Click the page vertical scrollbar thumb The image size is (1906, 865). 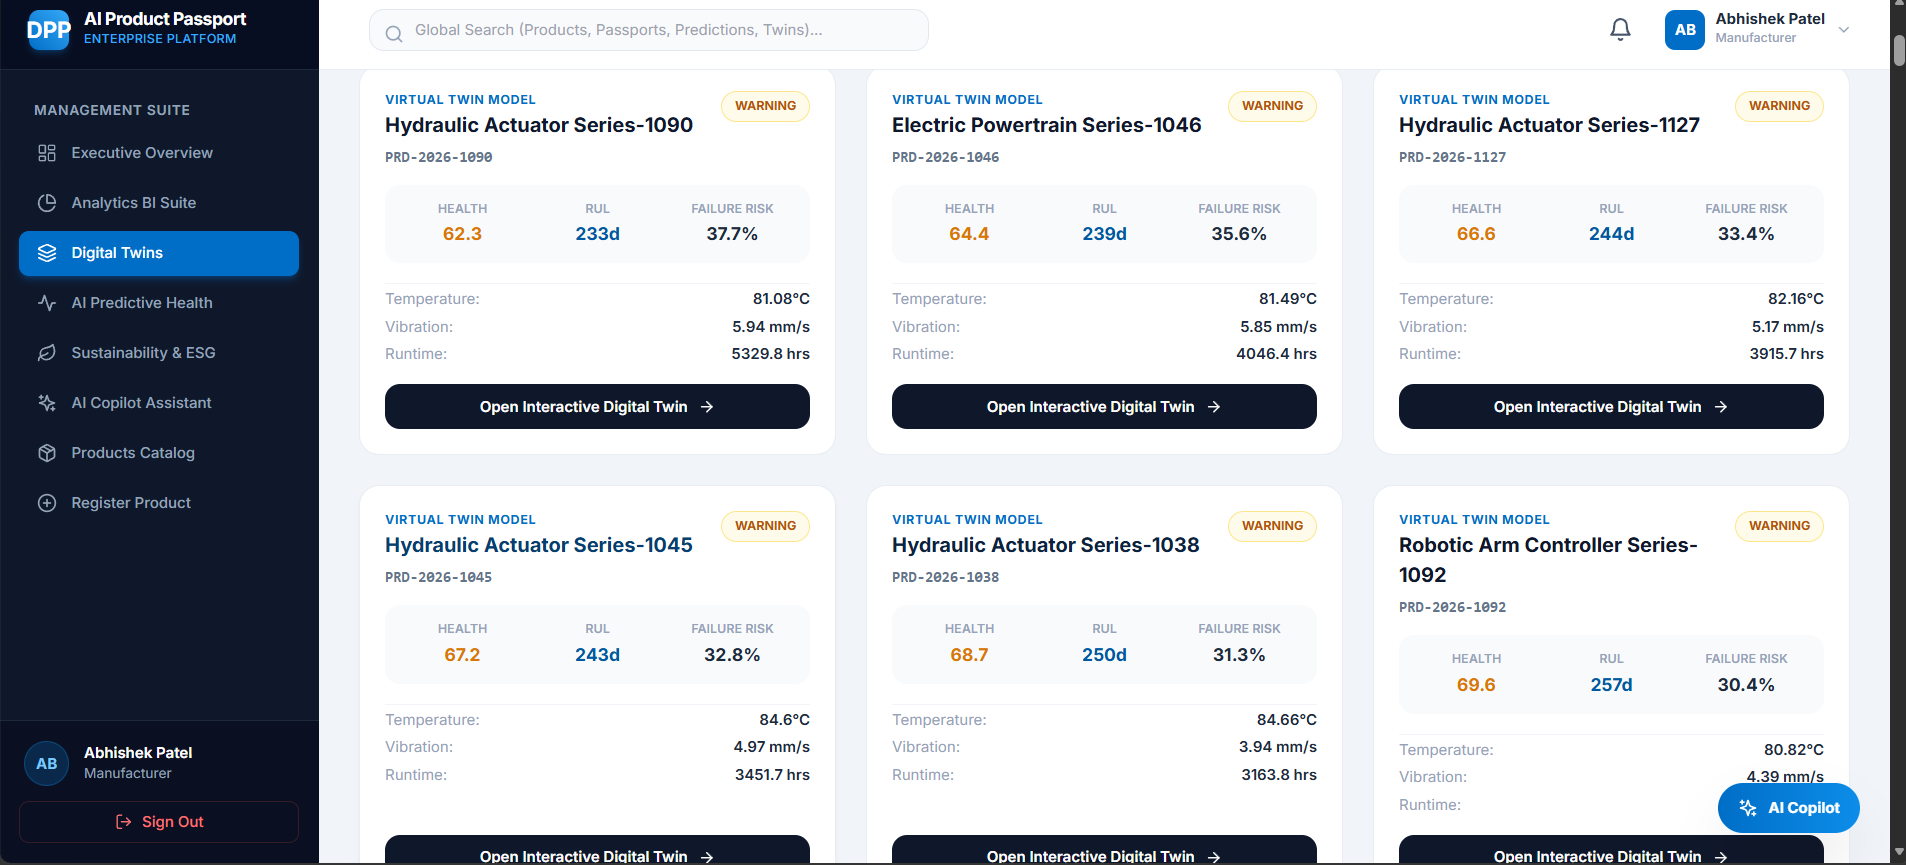click(x=1898, y=50)
